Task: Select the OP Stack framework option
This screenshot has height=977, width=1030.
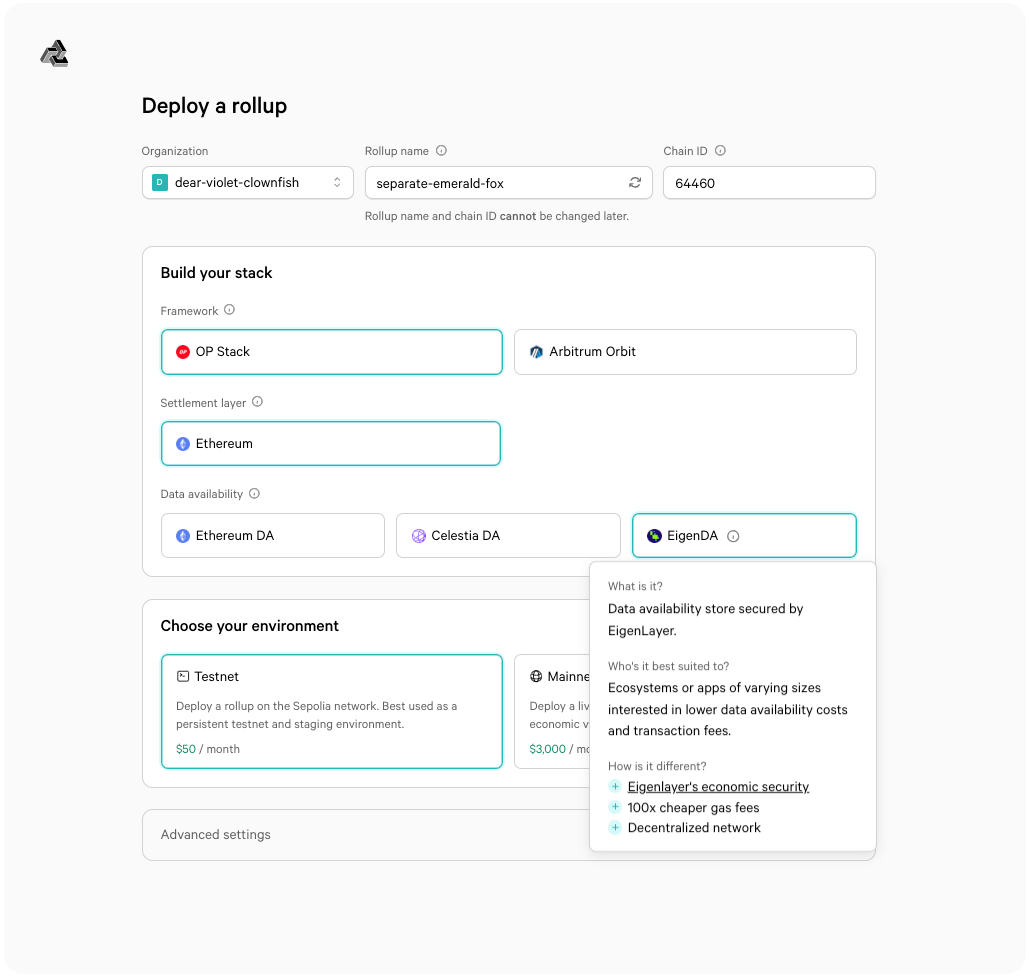Action: (332, 352)
